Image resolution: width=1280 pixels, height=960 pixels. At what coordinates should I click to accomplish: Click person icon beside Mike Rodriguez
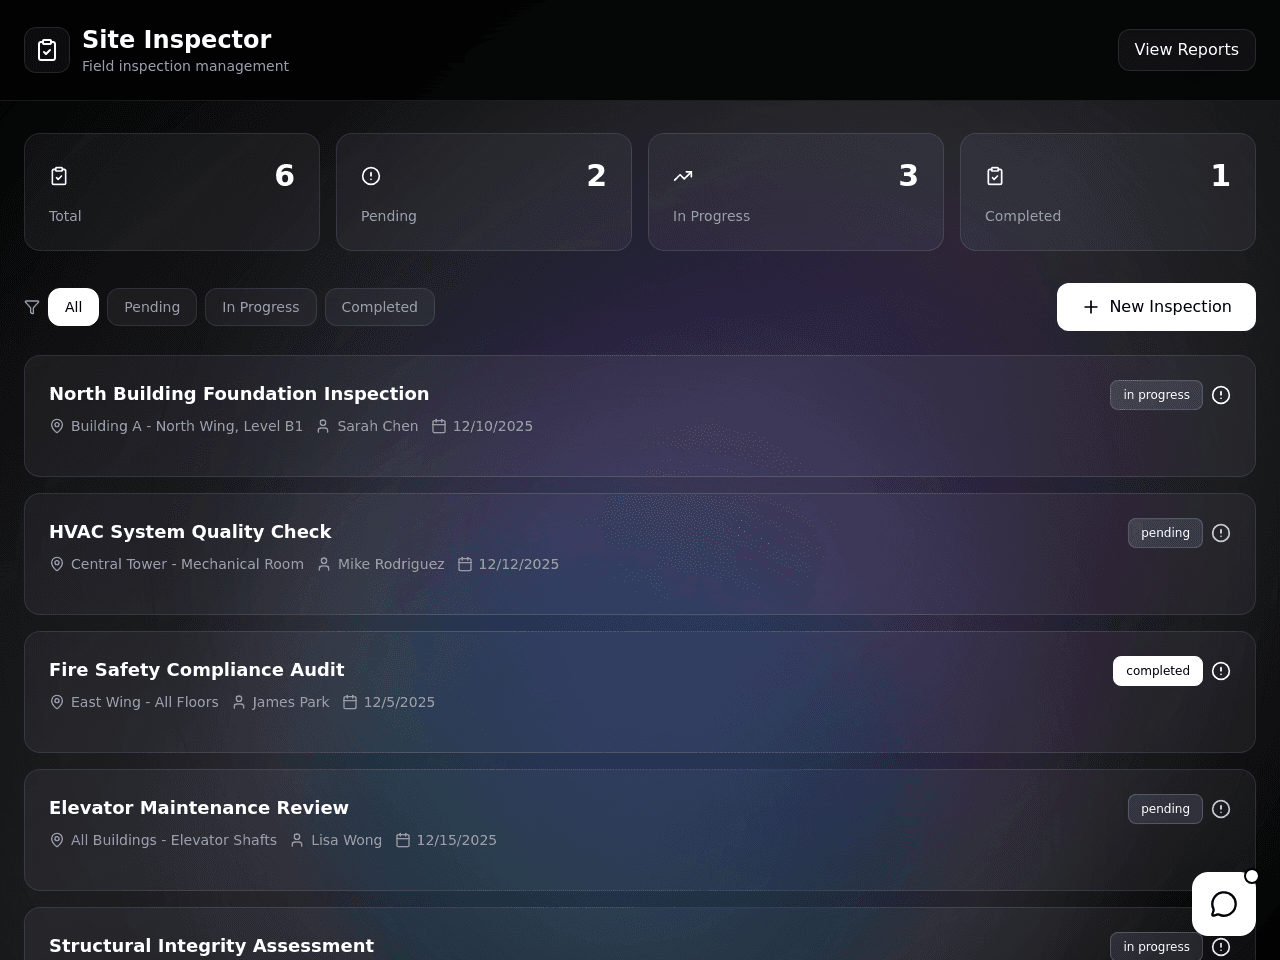[324, 564]
